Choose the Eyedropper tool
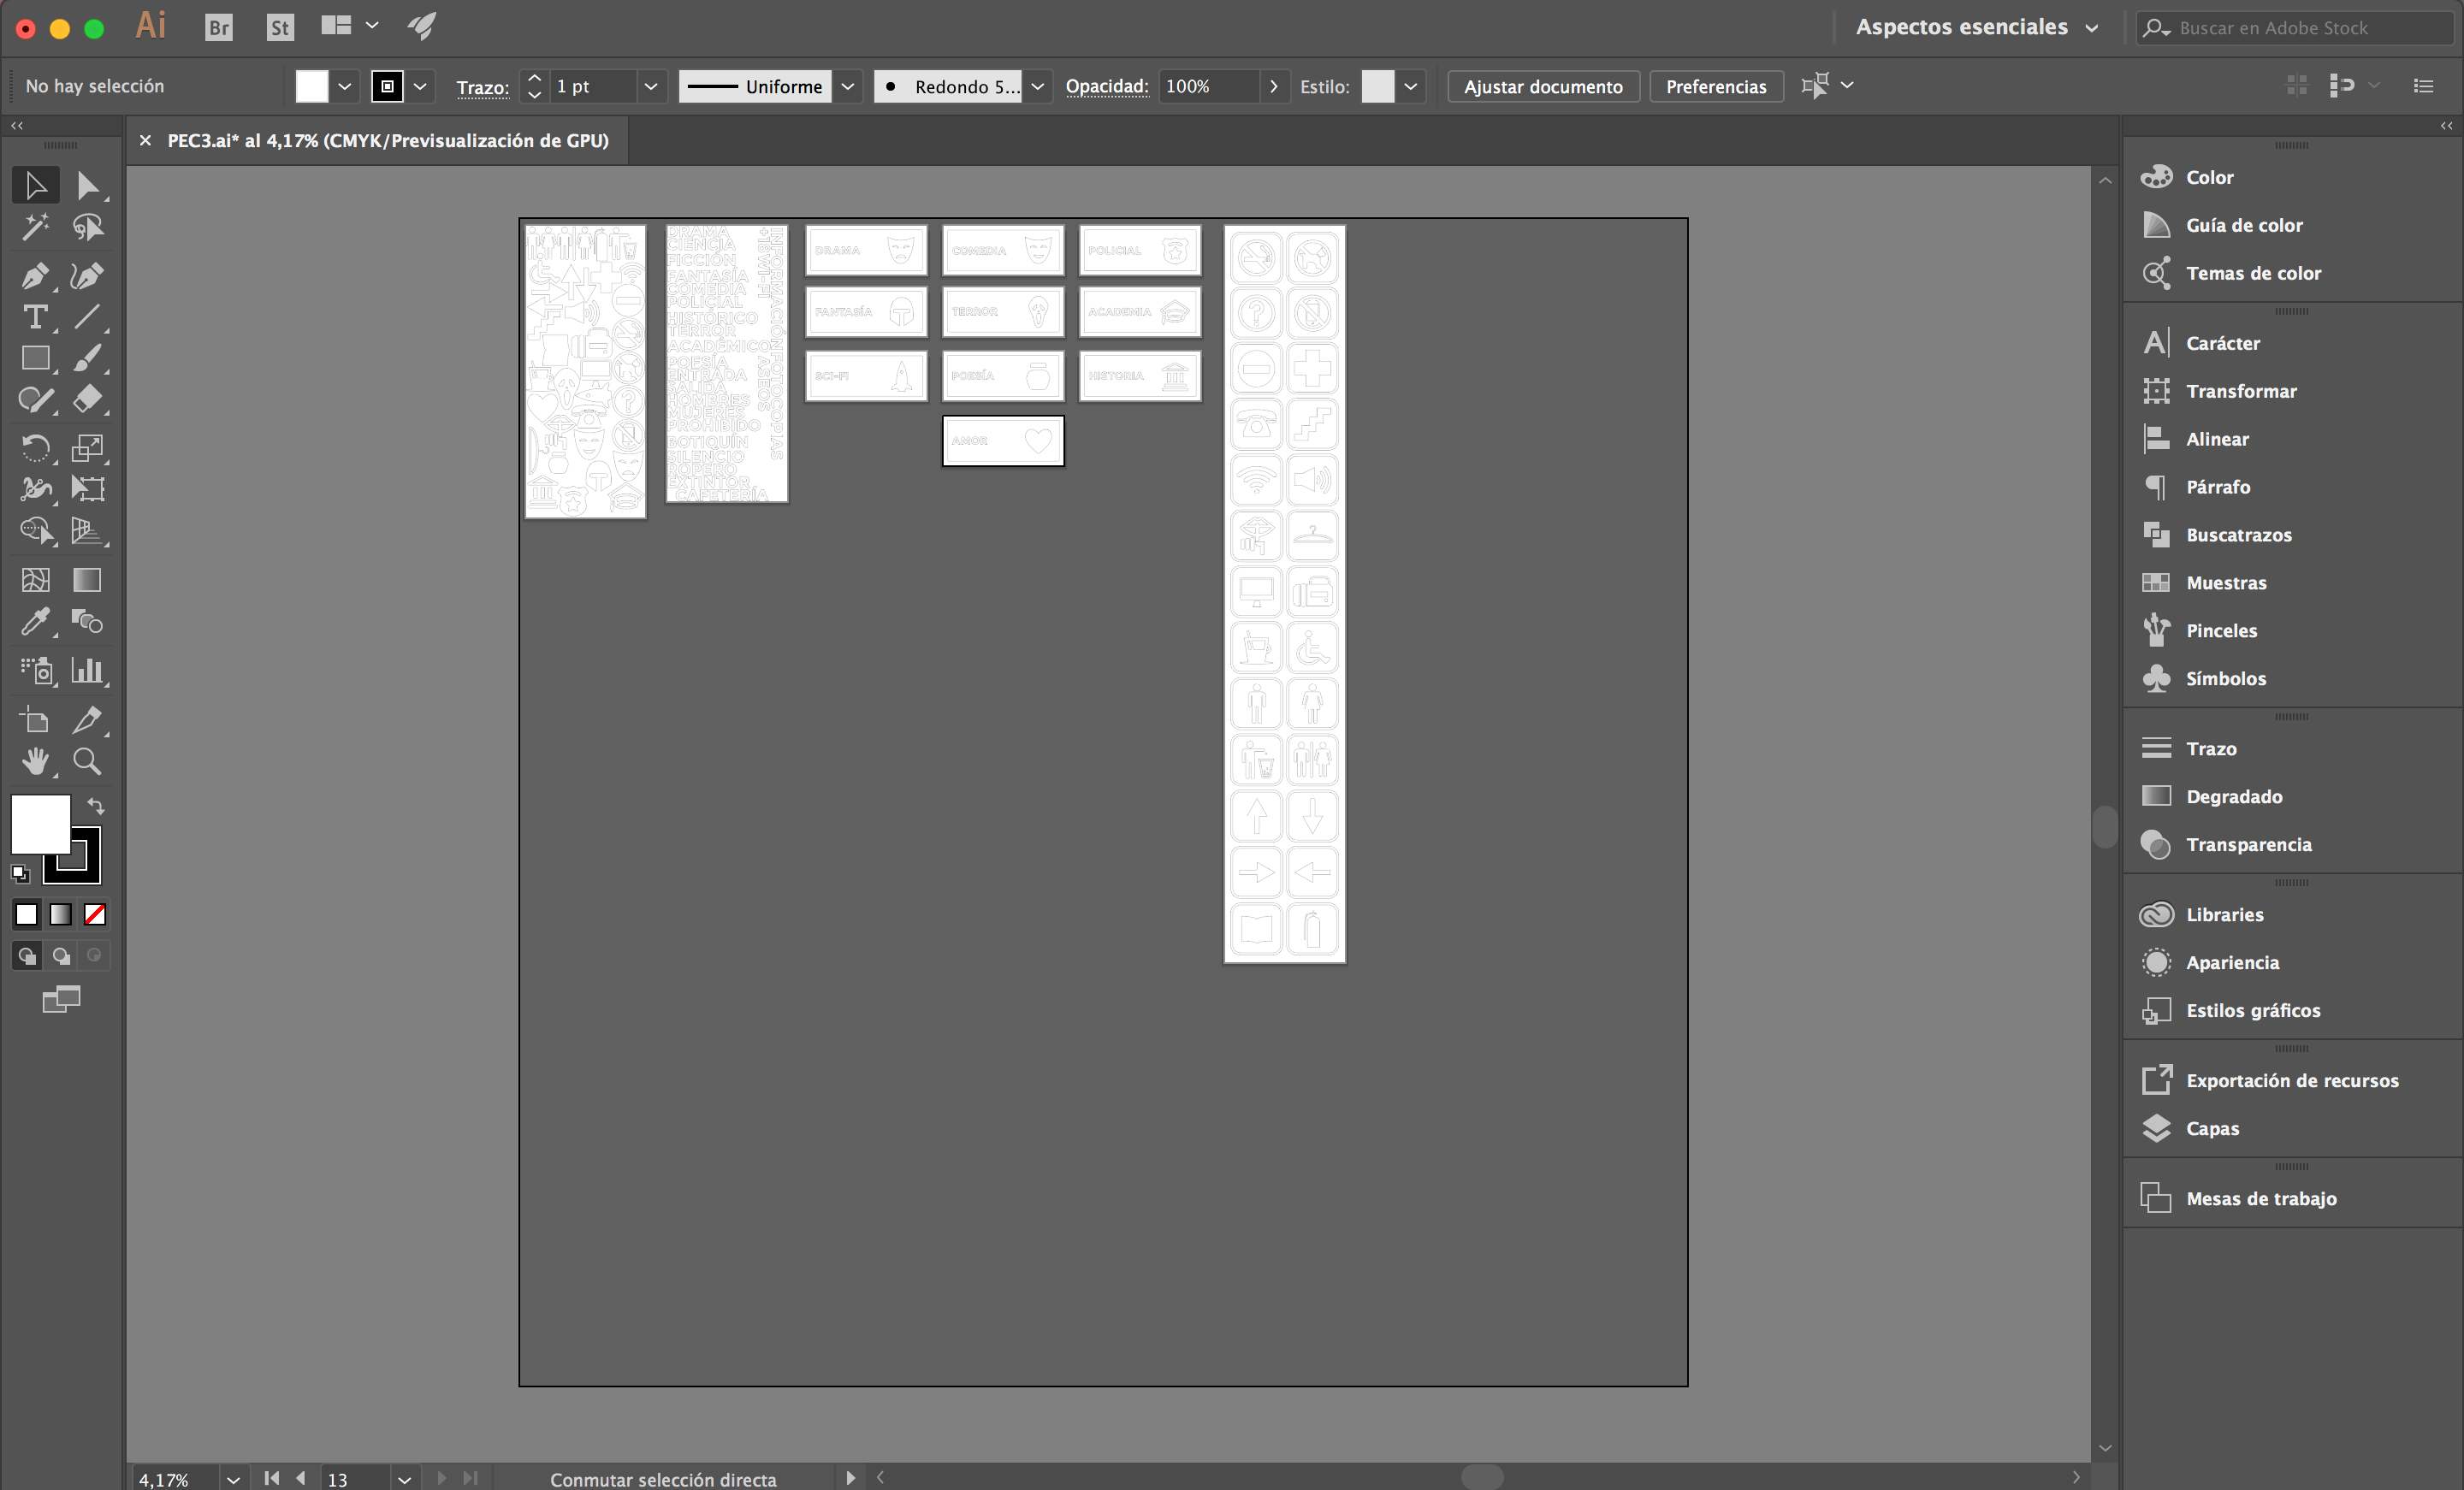Image resolution: width=2464 pixels, height=1490 pixels. (35, 622)
